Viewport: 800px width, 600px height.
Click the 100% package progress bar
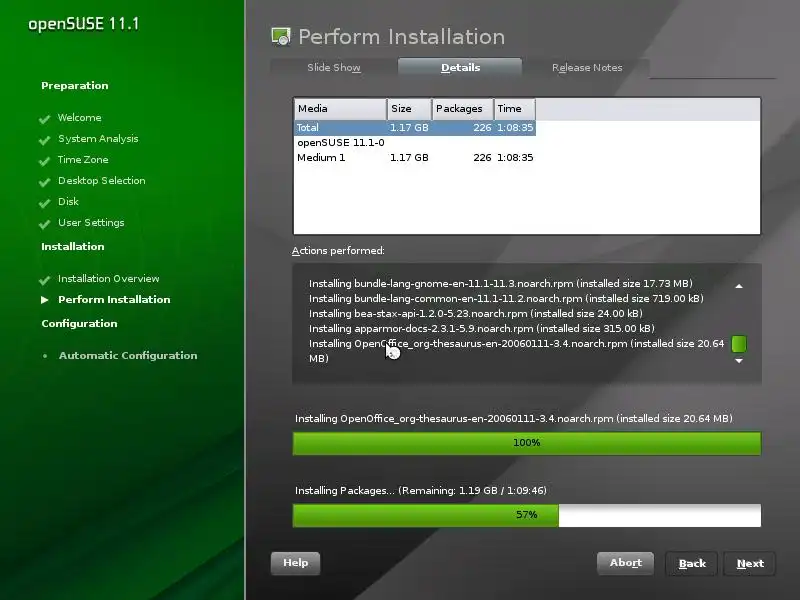pos(527,443)
